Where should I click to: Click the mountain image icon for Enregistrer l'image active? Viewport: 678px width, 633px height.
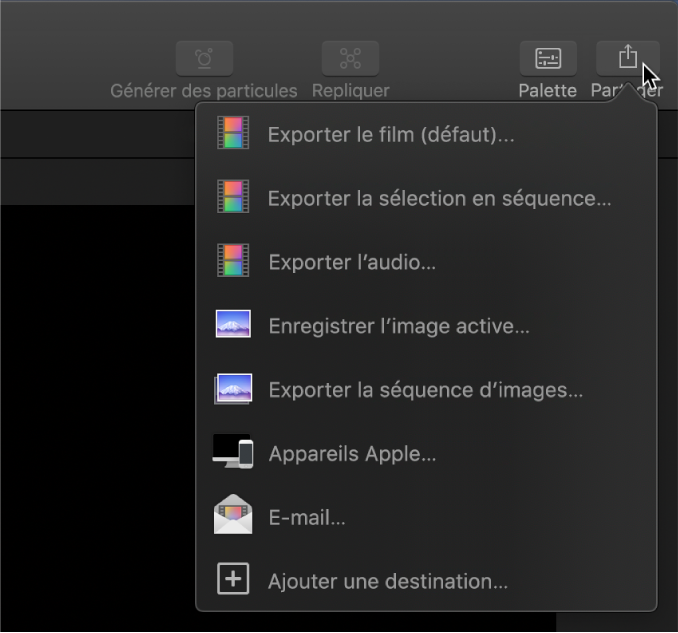coord(233,325)
